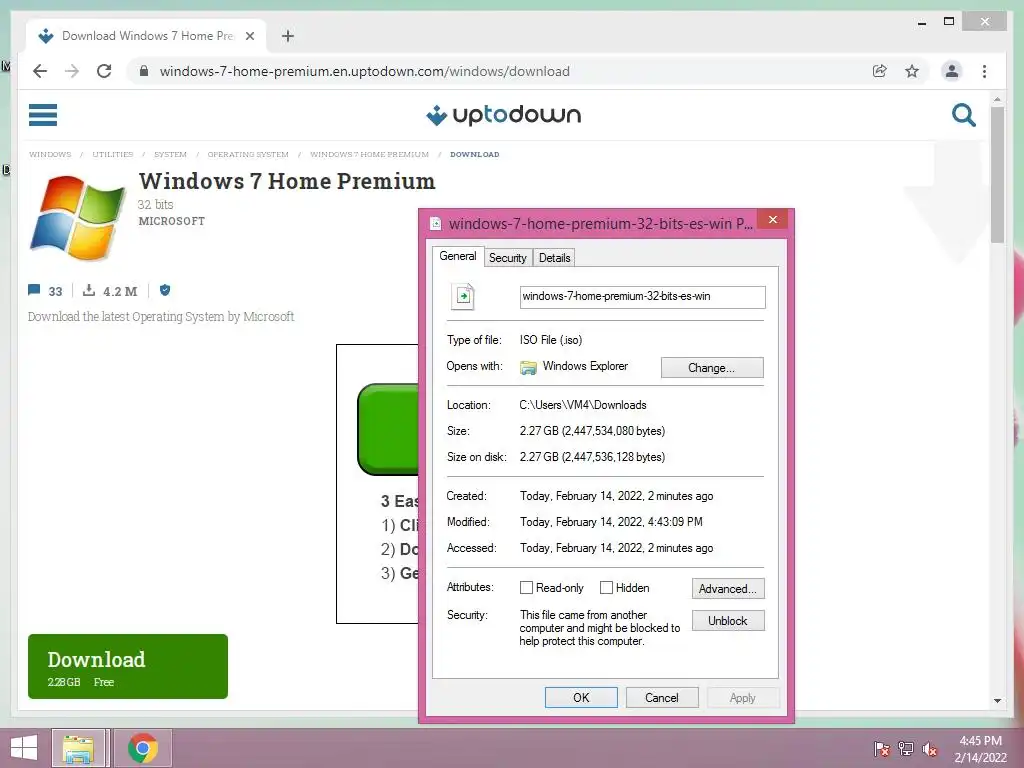Toggle the Hidden attribute checkbox
The image size is (1024, 768).
606,588
